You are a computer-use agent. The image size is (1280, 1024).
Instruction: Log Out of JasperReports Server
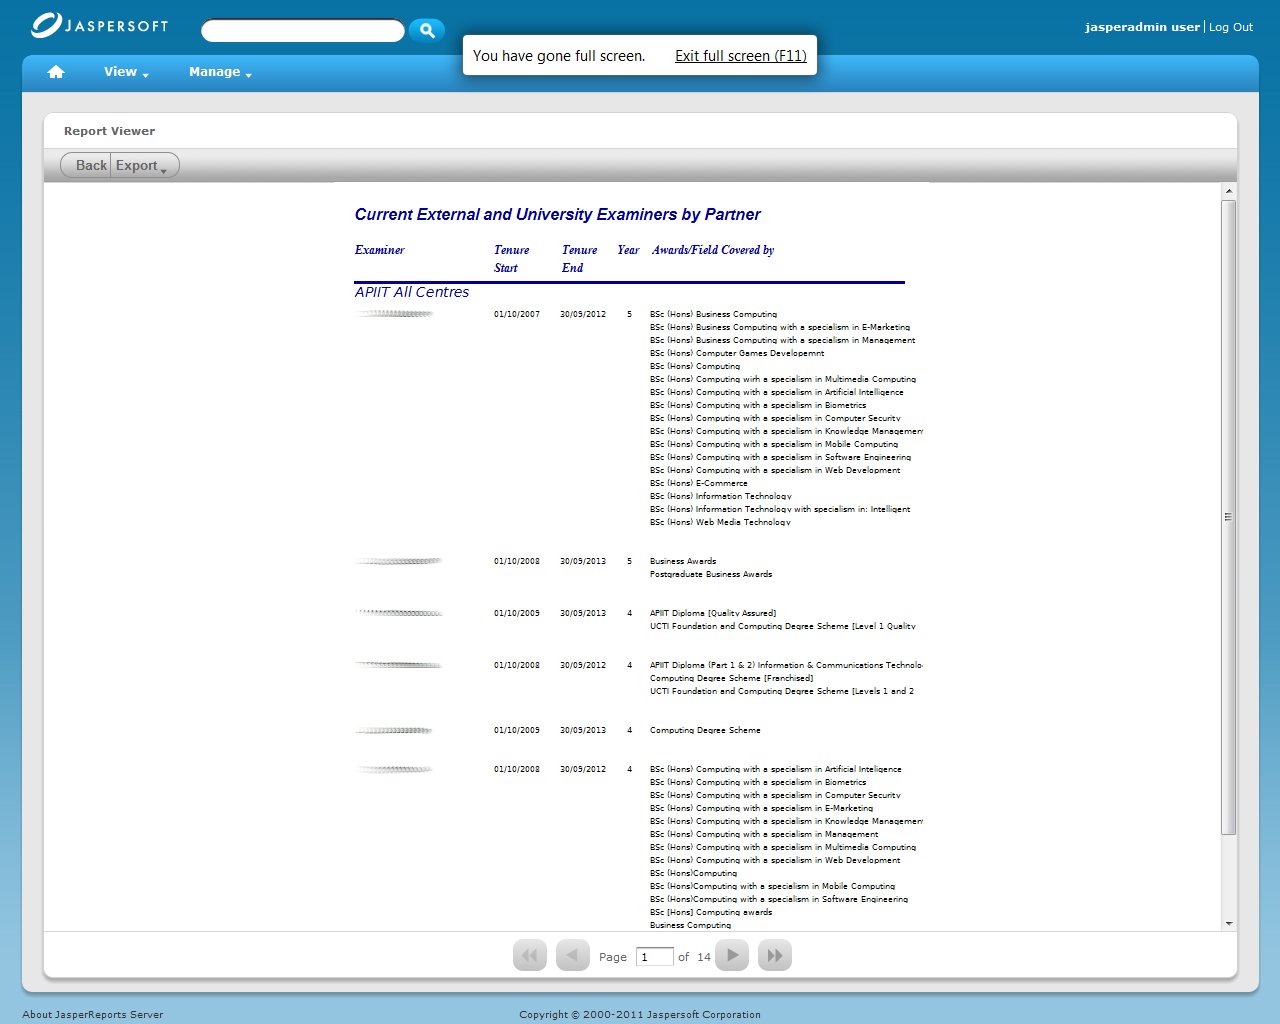click(x=1231, y=27)
